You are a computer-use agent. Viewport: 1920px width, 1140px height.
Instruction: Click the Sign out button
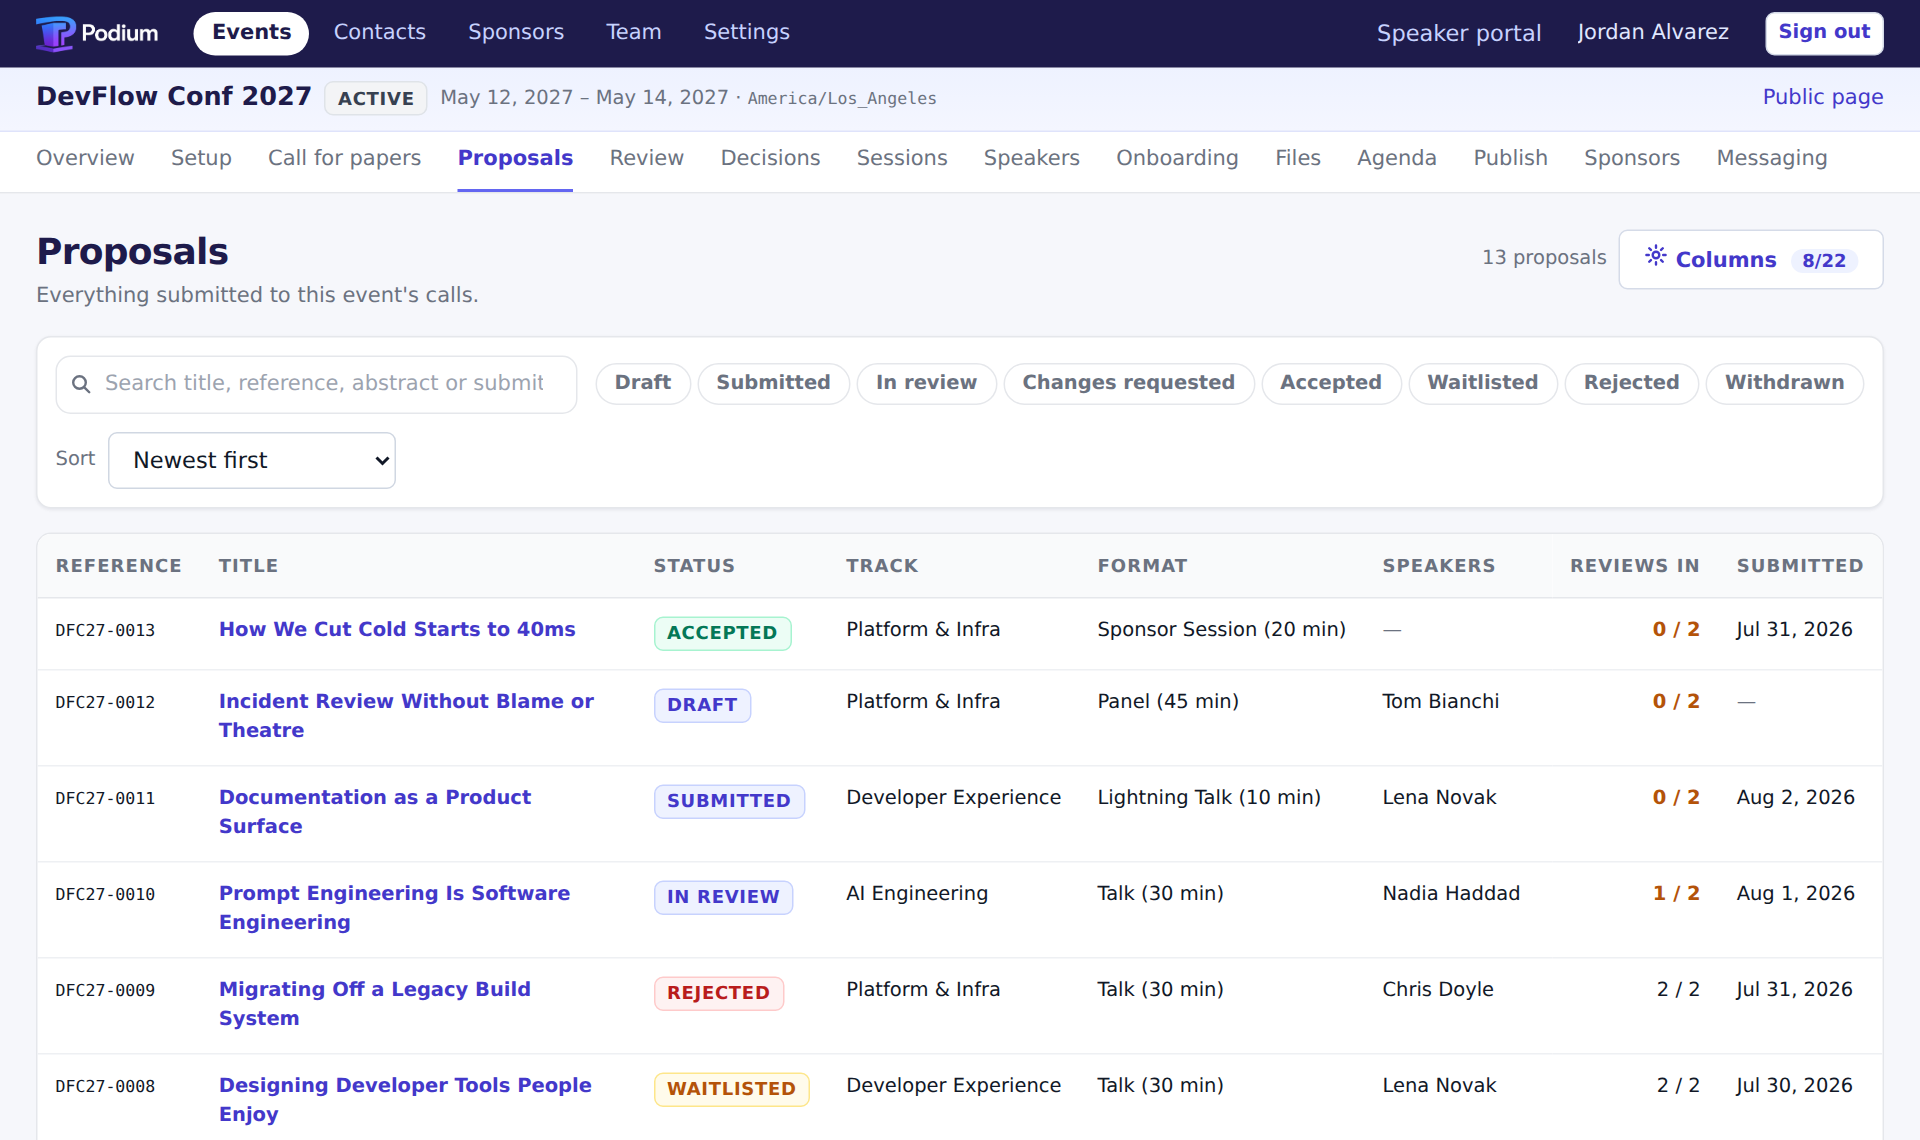pyautogui.click(x=1824, y=33)
